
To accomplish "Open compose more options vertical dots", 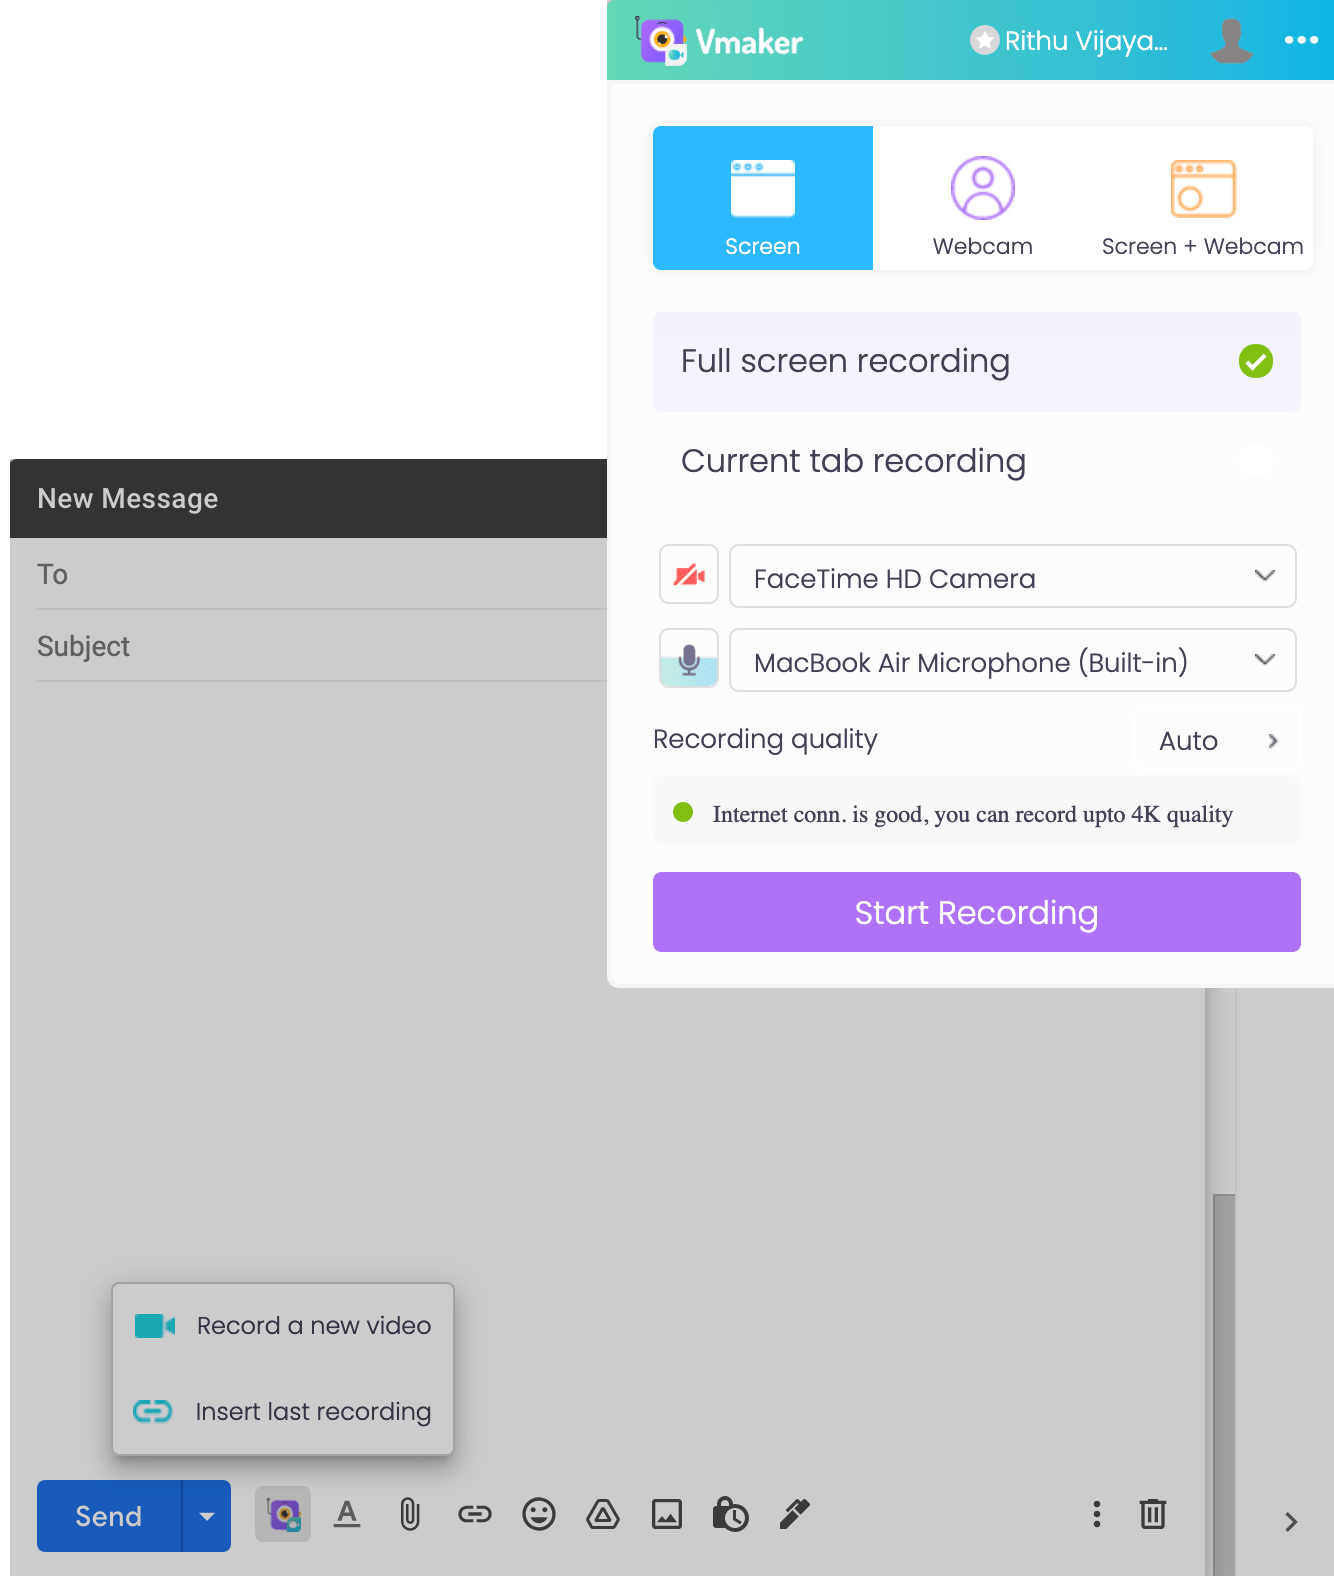I will click(x=1097, y=1514).
